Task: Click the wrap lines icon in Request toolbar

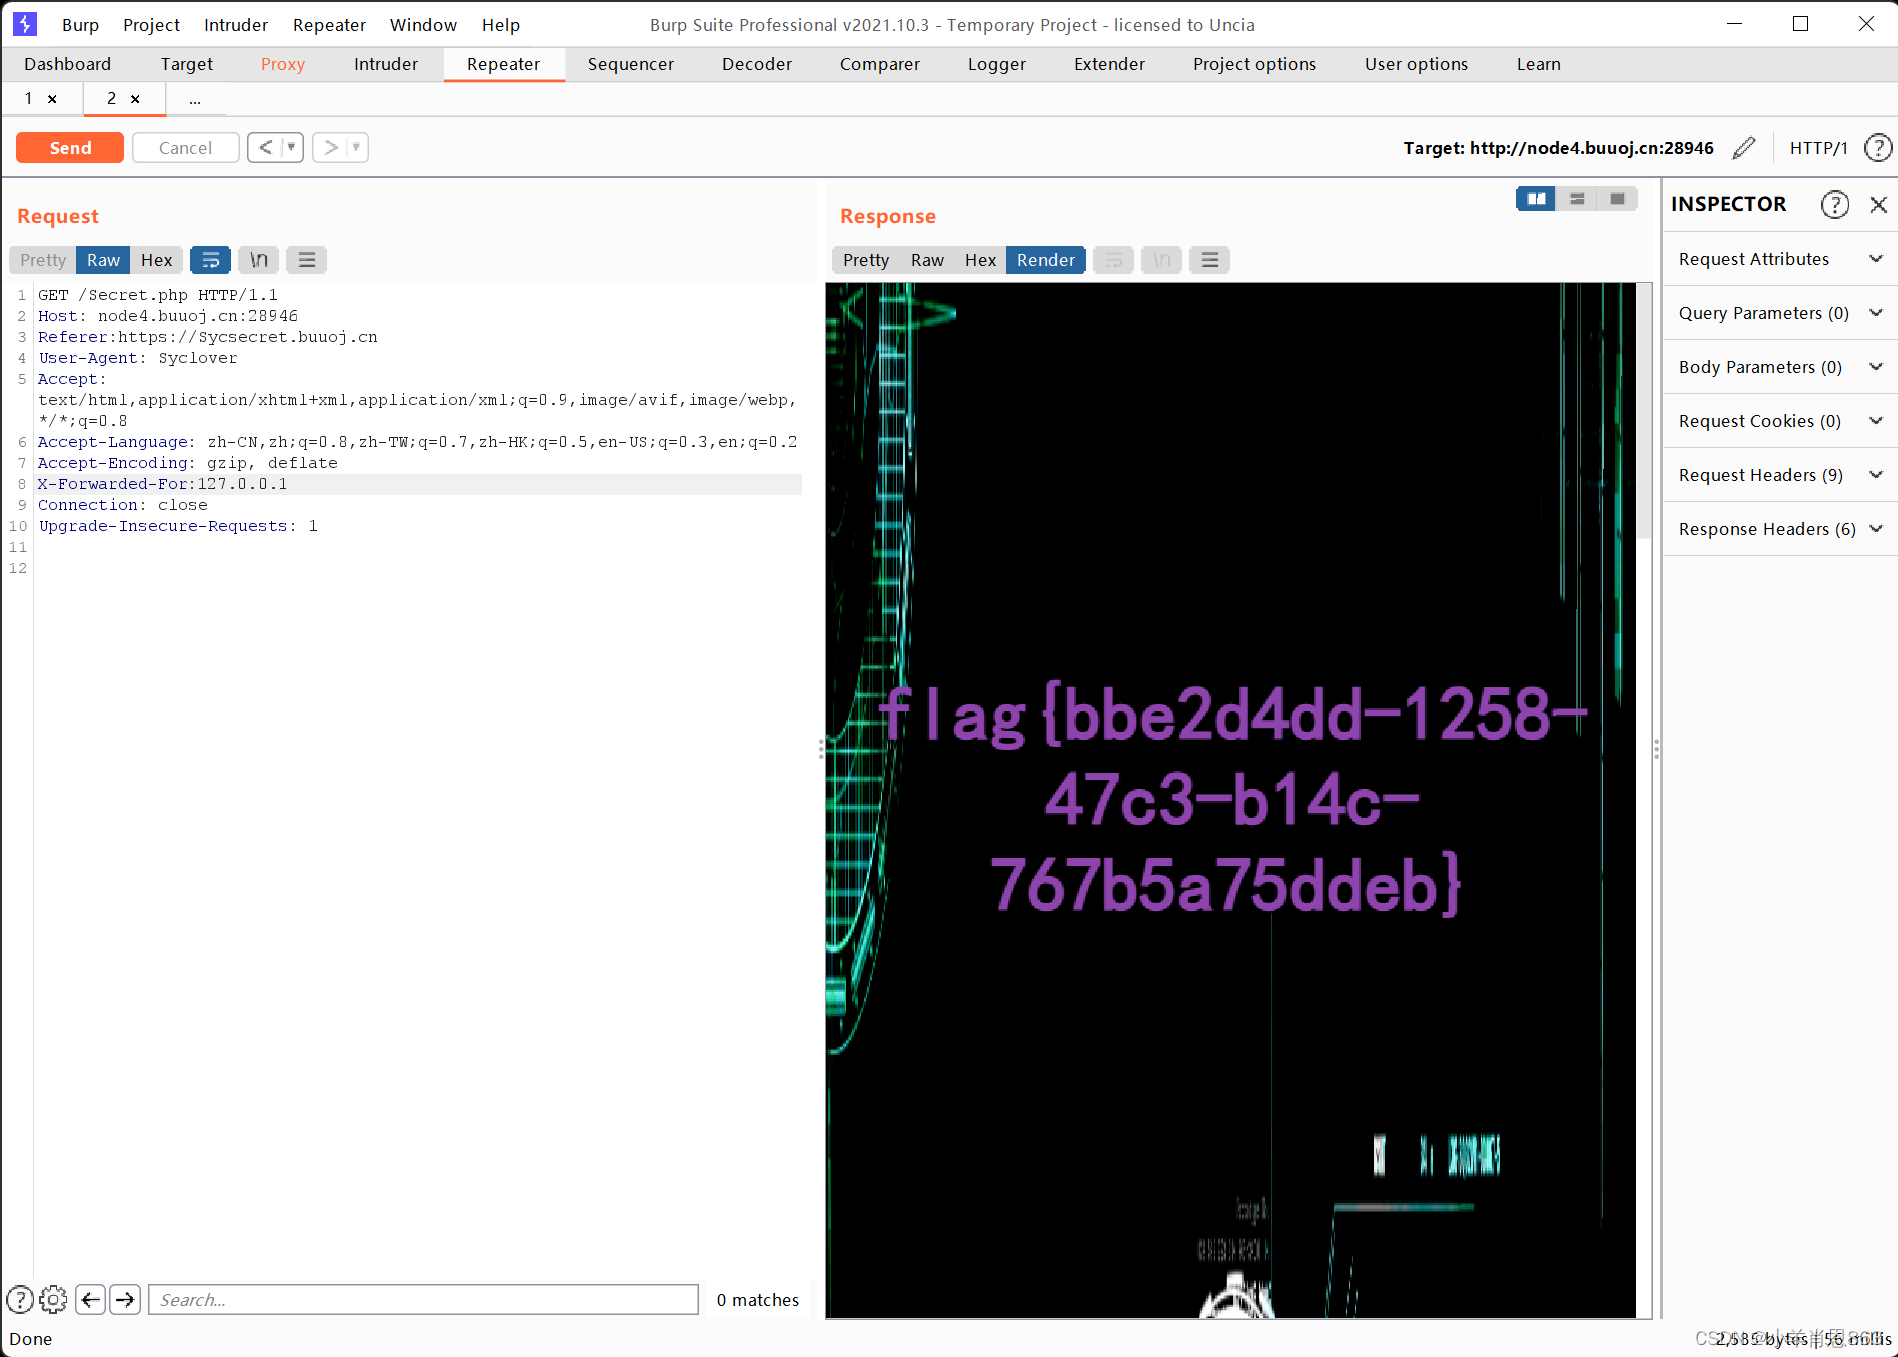Action: tap(210, 260)
